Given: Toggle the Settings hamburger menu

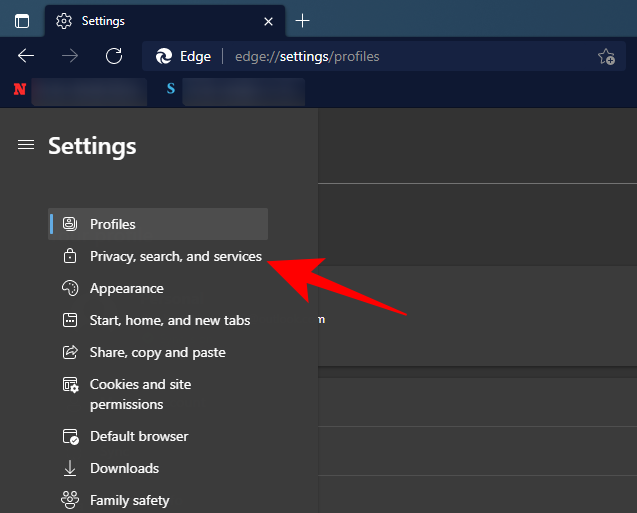Looking at the screenshot, I should point(26,146).
